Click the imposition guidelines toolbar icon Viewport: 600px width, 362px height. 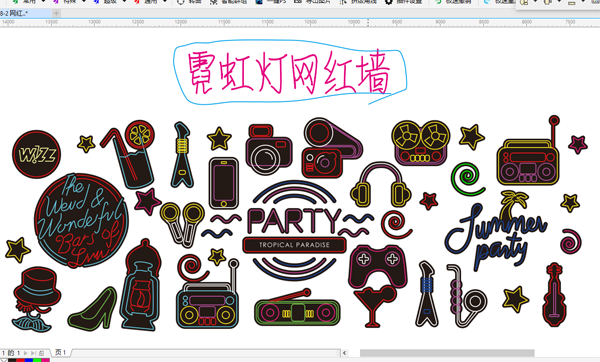pos(343,2)
